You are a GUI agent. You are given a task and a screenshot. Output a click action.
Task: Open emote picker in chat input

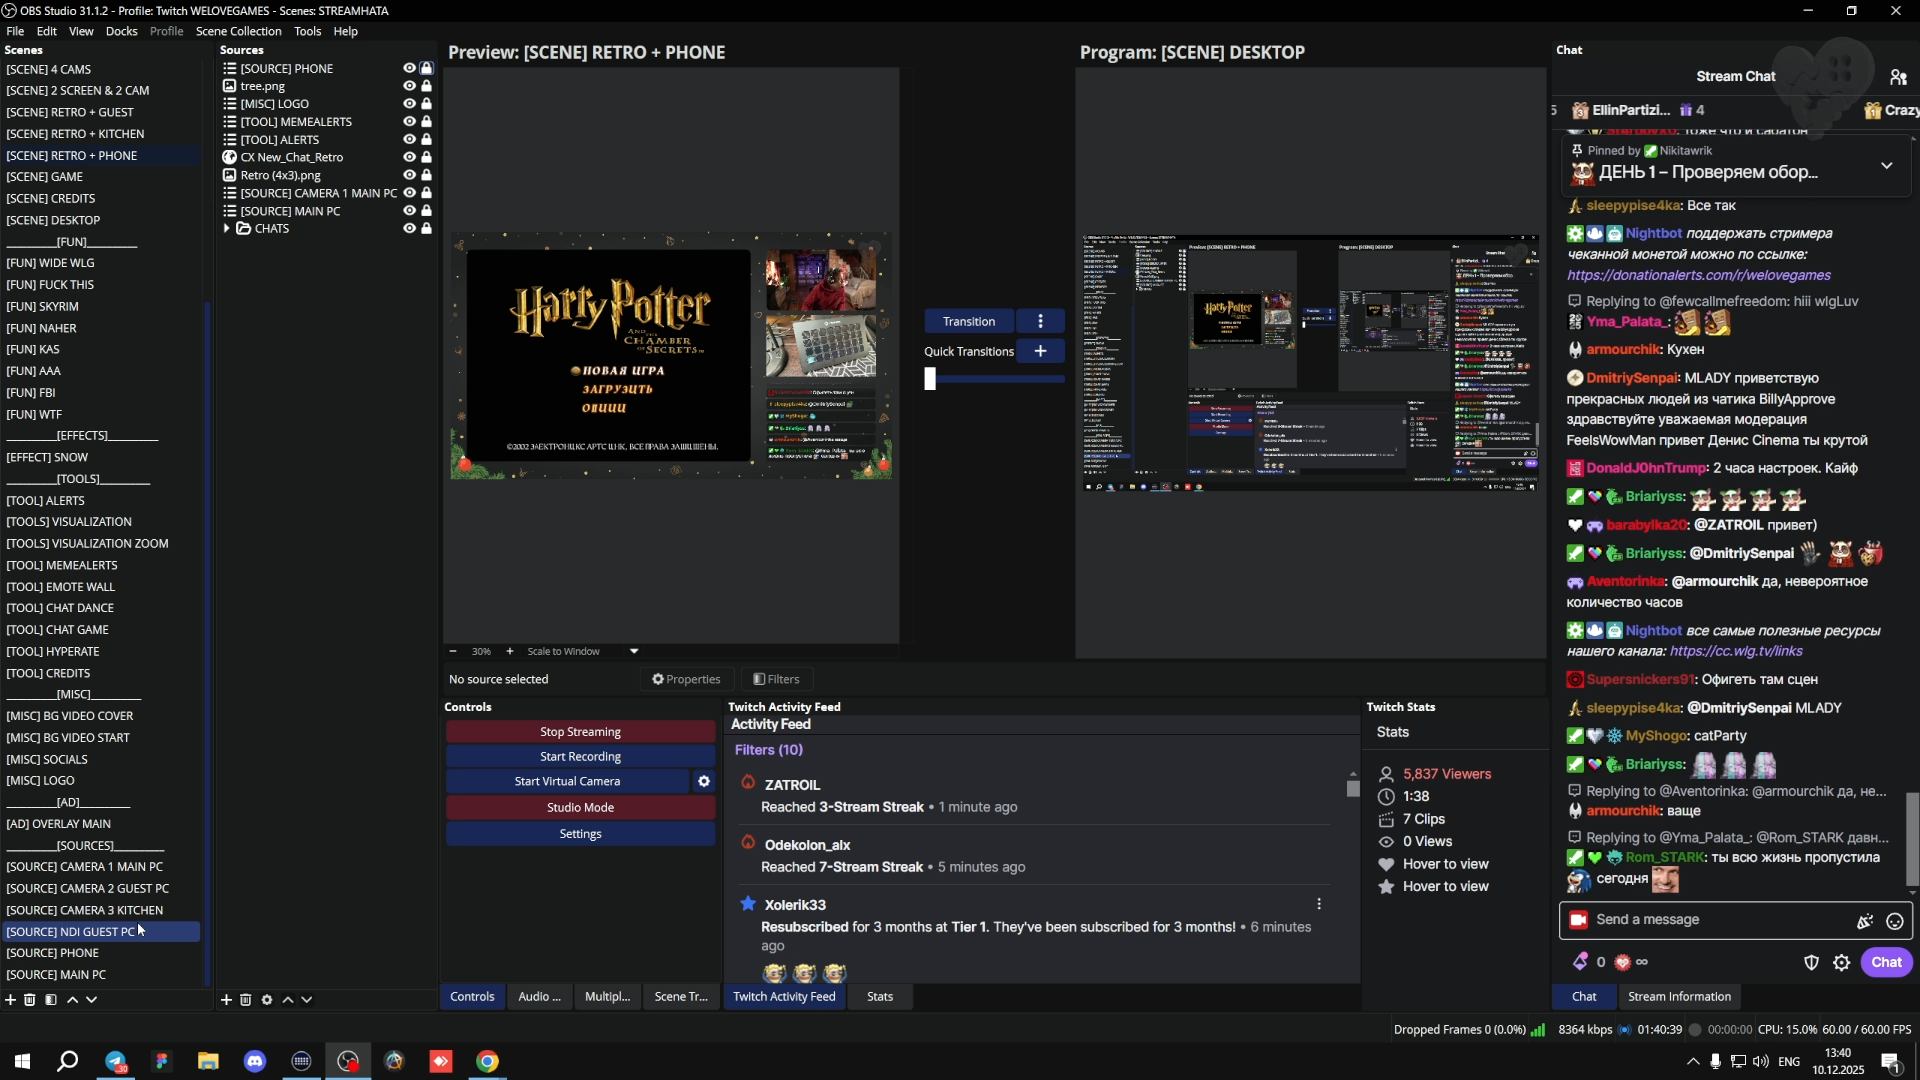[x=1894, y=921]
